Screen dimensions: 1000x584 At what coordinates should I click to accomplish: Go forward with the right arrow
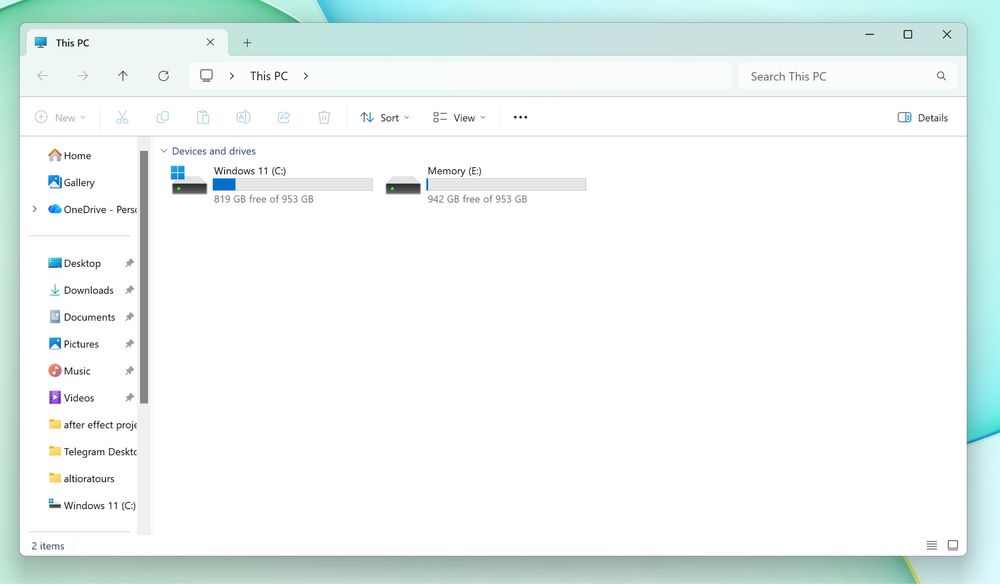click(83, 76)
